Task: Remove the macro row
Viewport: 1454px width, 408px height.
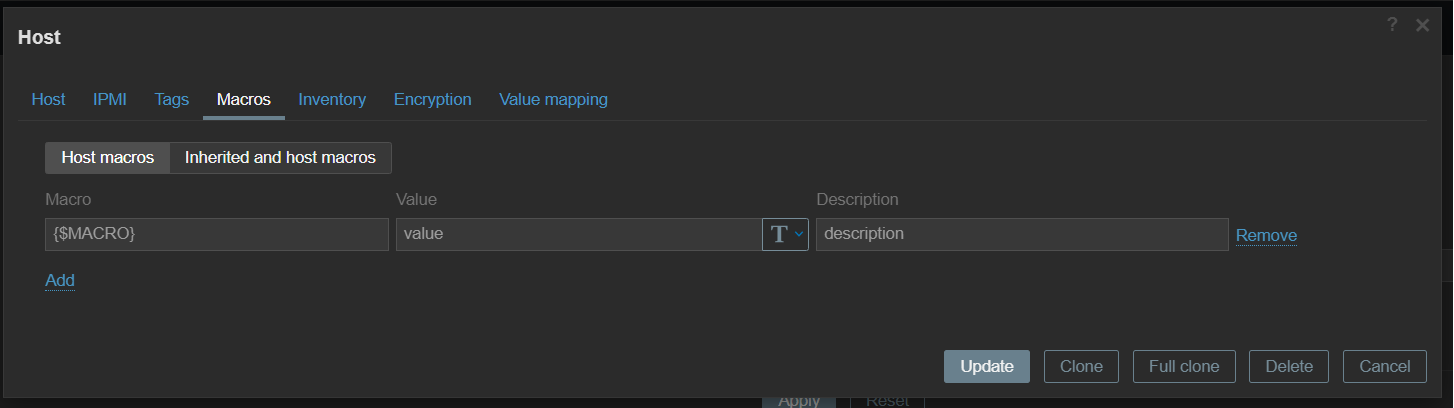Action: (x=1266, y=236)
